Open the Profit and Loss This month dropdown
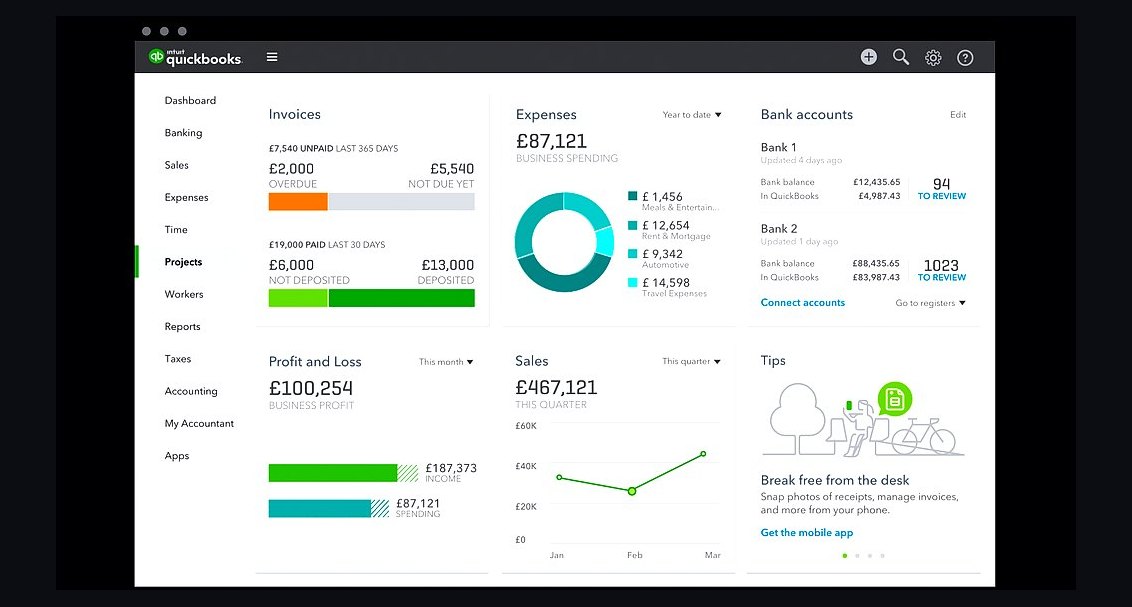The height and width of the screenshot is (607, 1132). tap(445, 362)
